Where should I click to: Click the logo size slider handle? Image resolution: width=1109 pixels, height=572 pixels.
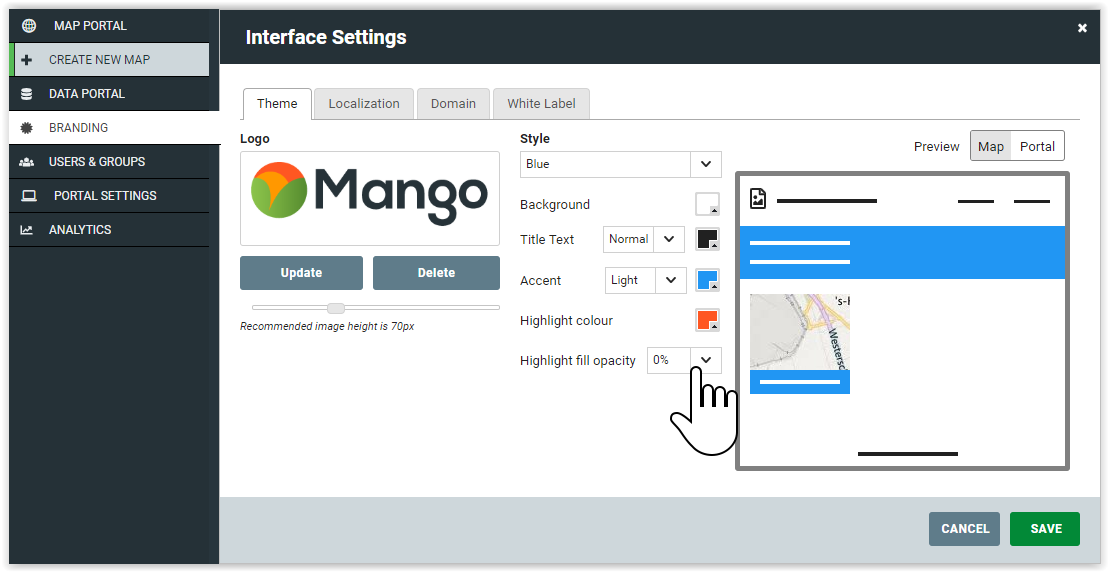tap(336, 308)
